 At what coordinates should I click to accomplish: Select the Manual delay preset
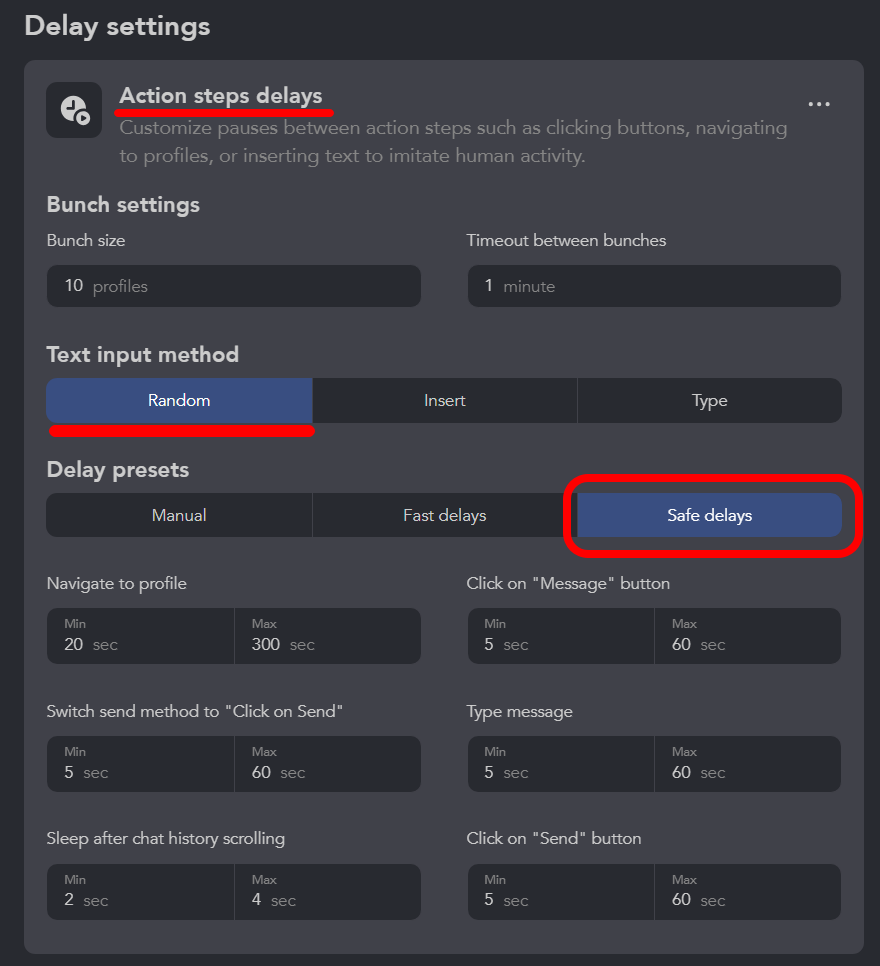(x=179, y=515)
